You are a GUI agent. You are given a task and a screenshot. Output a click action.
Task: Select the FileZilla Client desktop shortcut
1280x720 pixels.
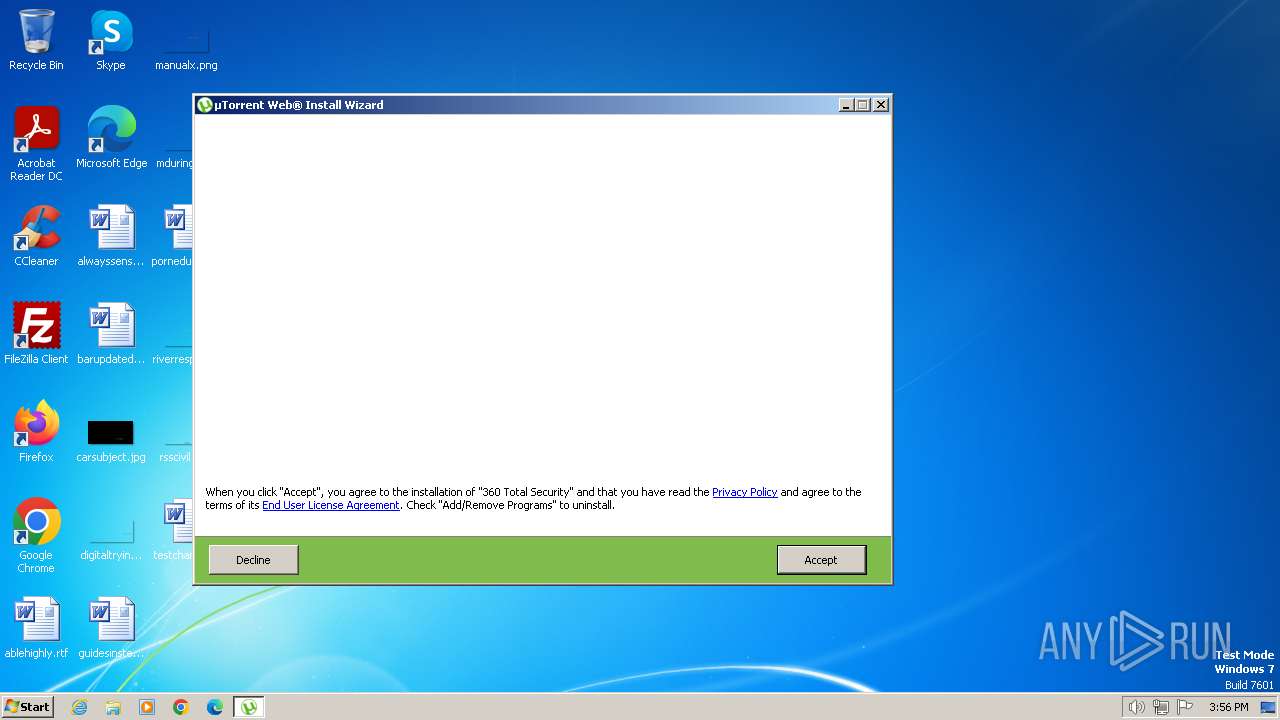coord(36,334)
